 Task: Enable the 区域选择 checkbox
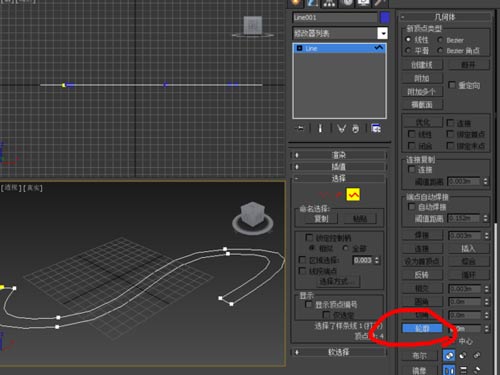302,260
